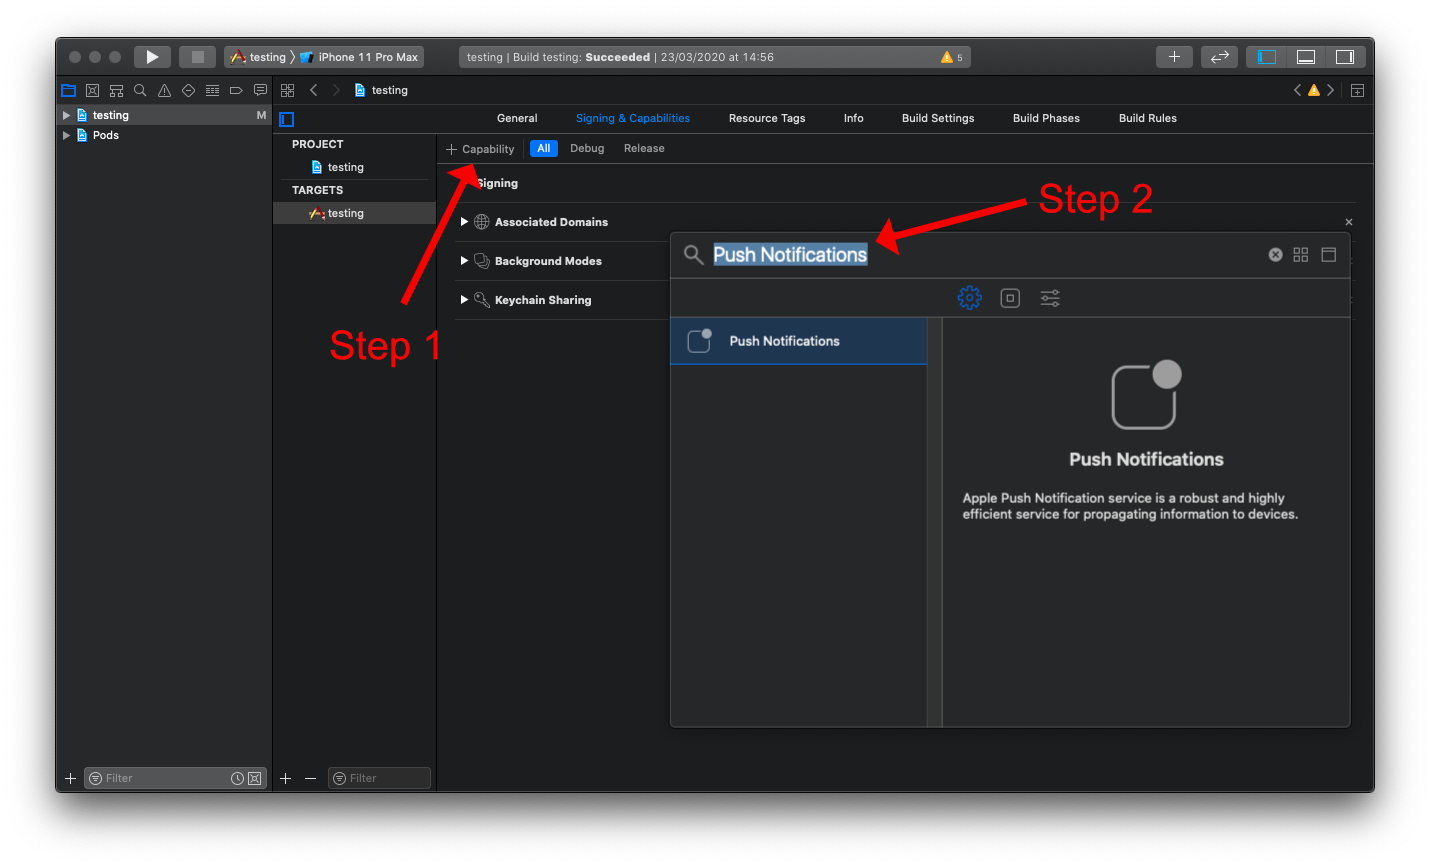Jump to the previous issue

(1298, 90)
